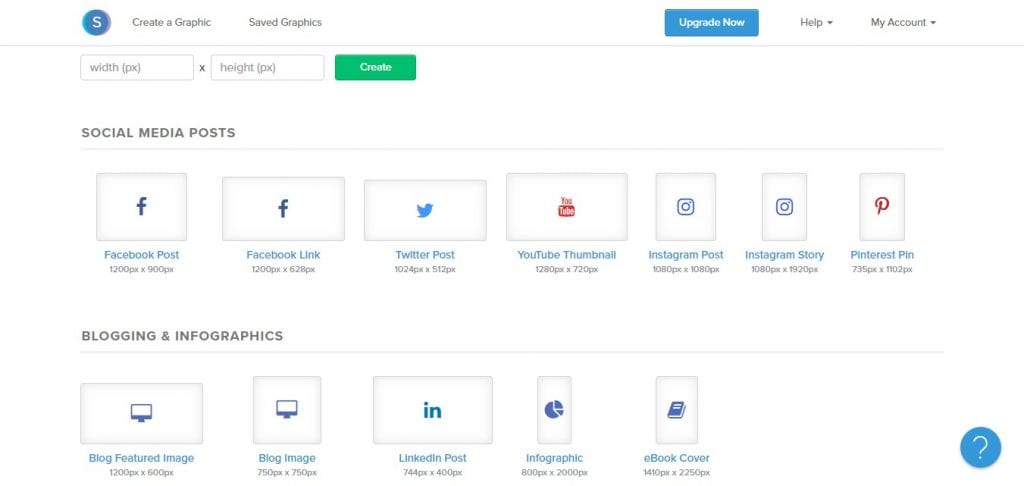Open the Facebook Link text link
Image resolution: width=1024 pixels, height=486 pixels.
coord(283,255)
